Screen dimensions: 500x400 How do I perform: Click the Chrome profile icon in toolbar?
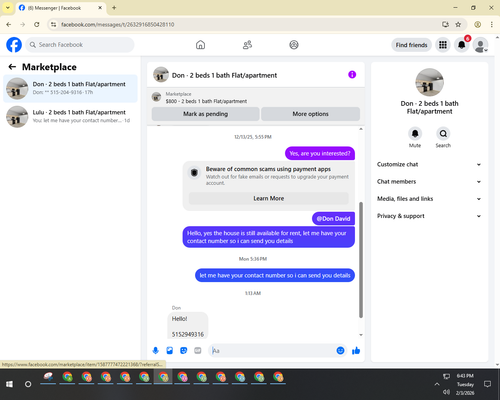478,24
